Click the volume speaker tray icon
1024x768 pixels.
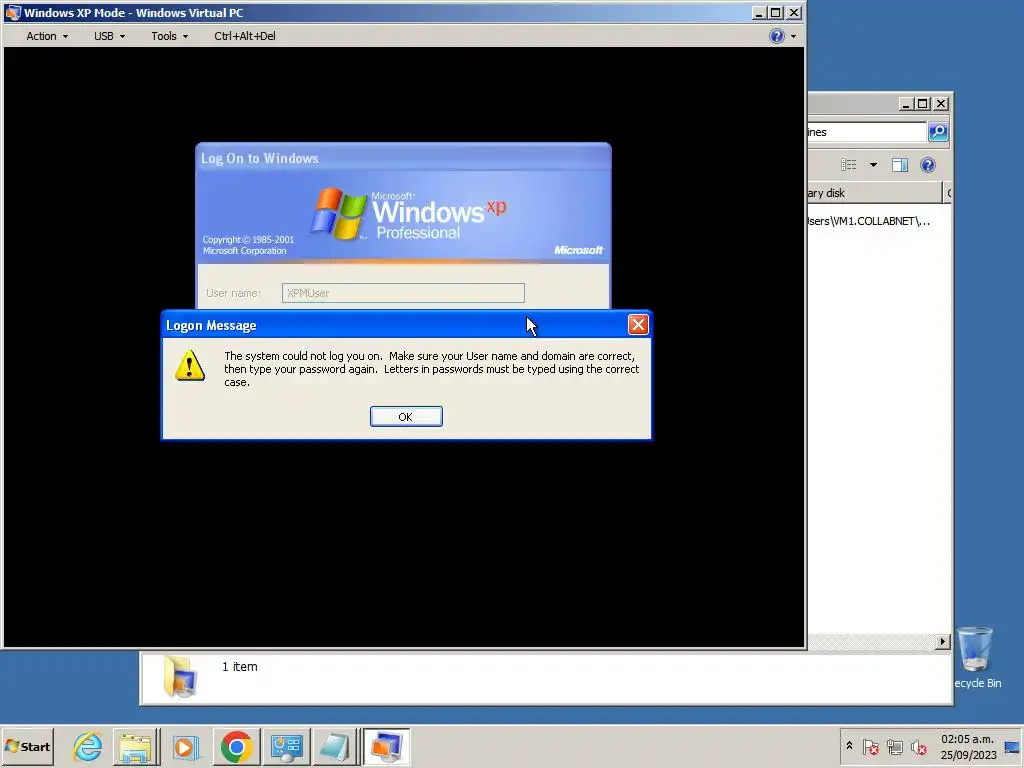coord(919,747)
